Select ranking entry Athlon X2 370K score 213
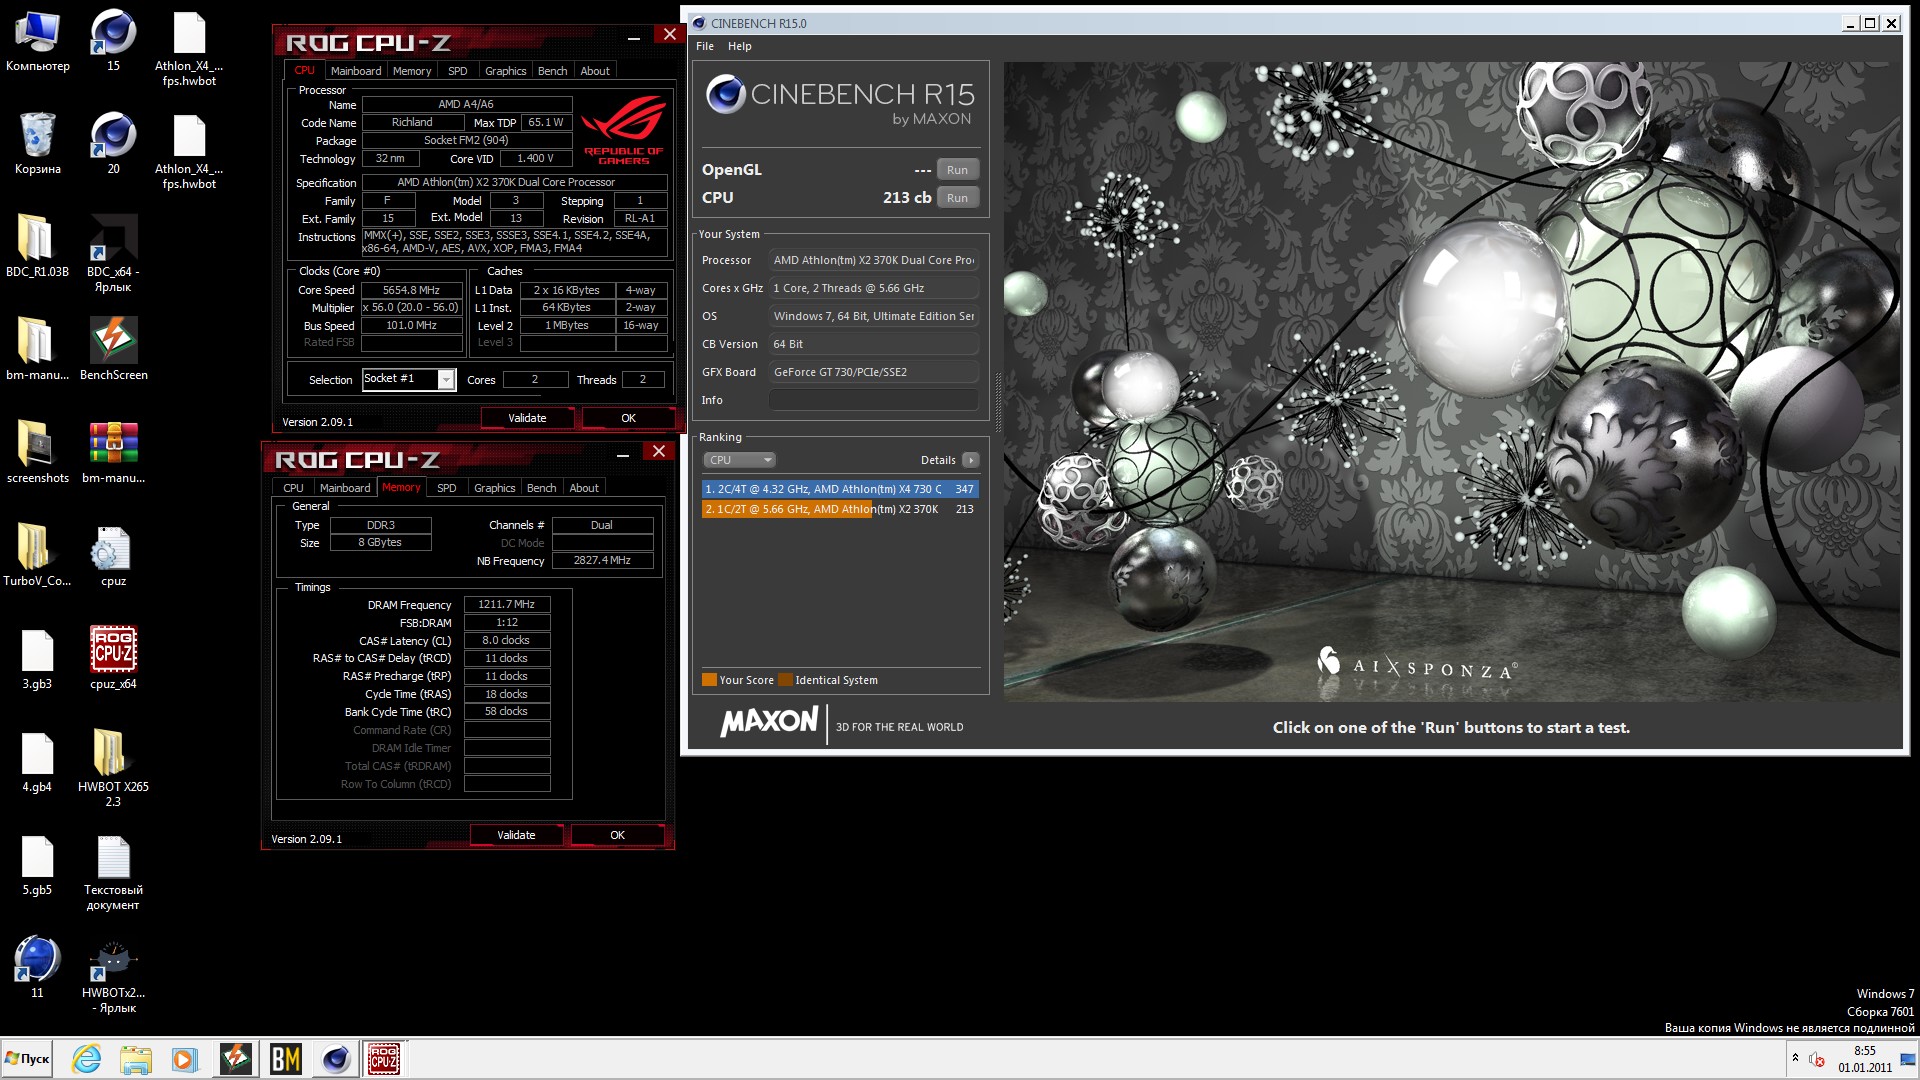Viewport: 1920px width, 1080px height. pos(840,509)
